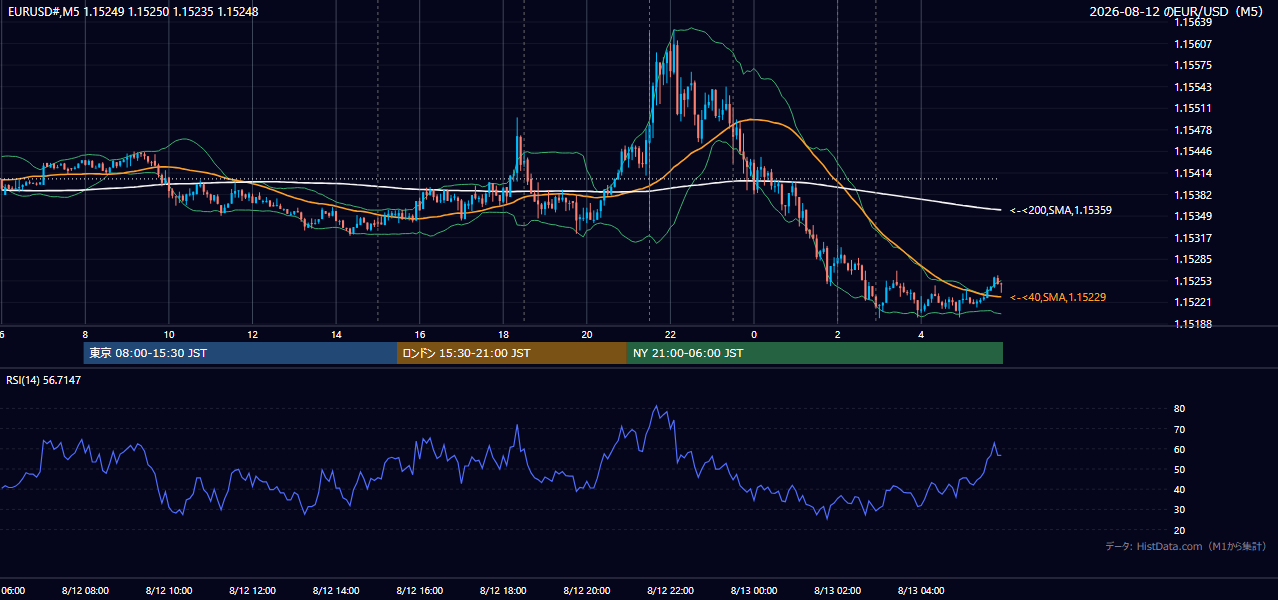Click hour label 8 under the price chart
The height and width of the screenshot is (600, 1278).
point(85,334)
